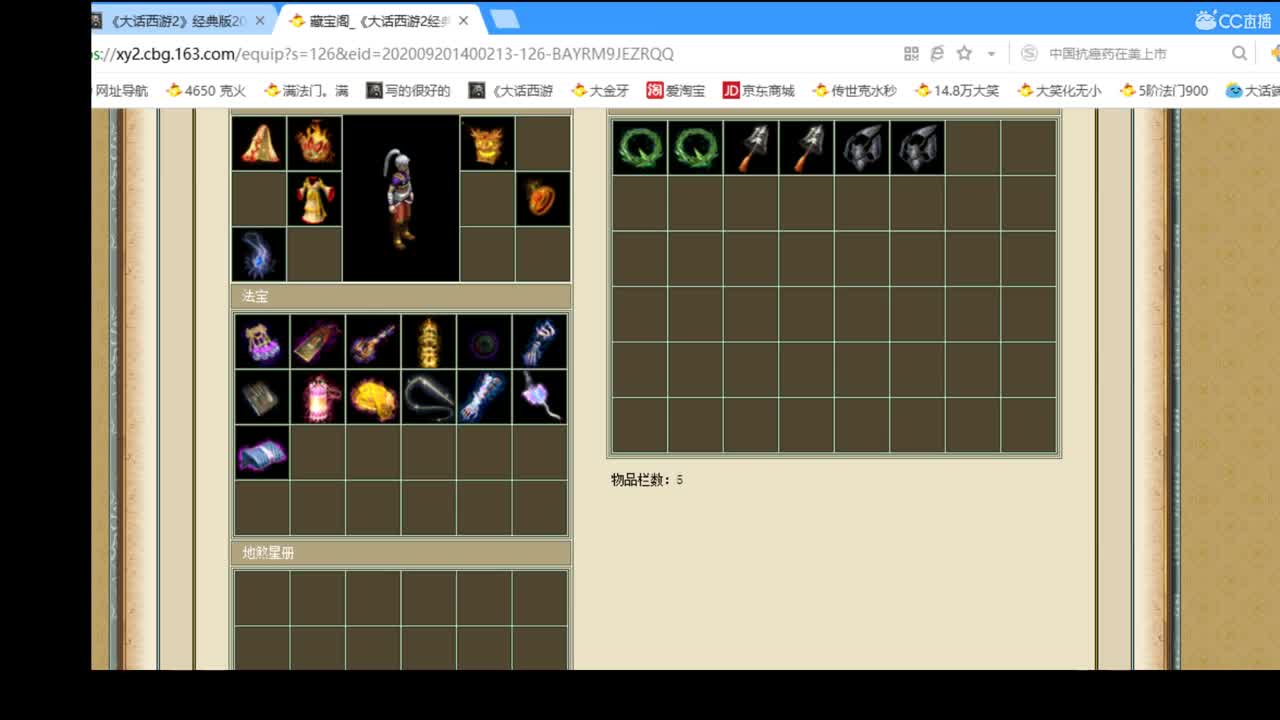The height and width of the screenshot is (720, 1280).
Task: Select the golden cloud treasure icon
Action: coord(373,397)
